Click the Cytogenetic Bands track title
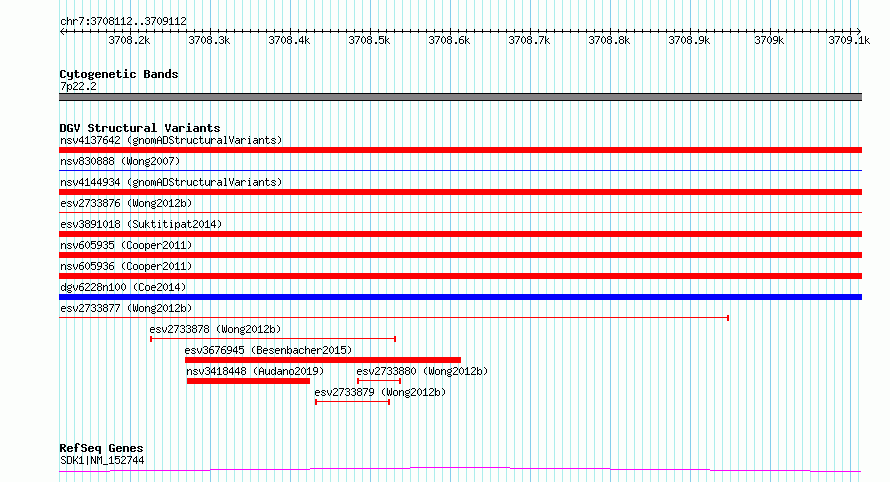This screenshot has width=890, height=482. (119, 74)
